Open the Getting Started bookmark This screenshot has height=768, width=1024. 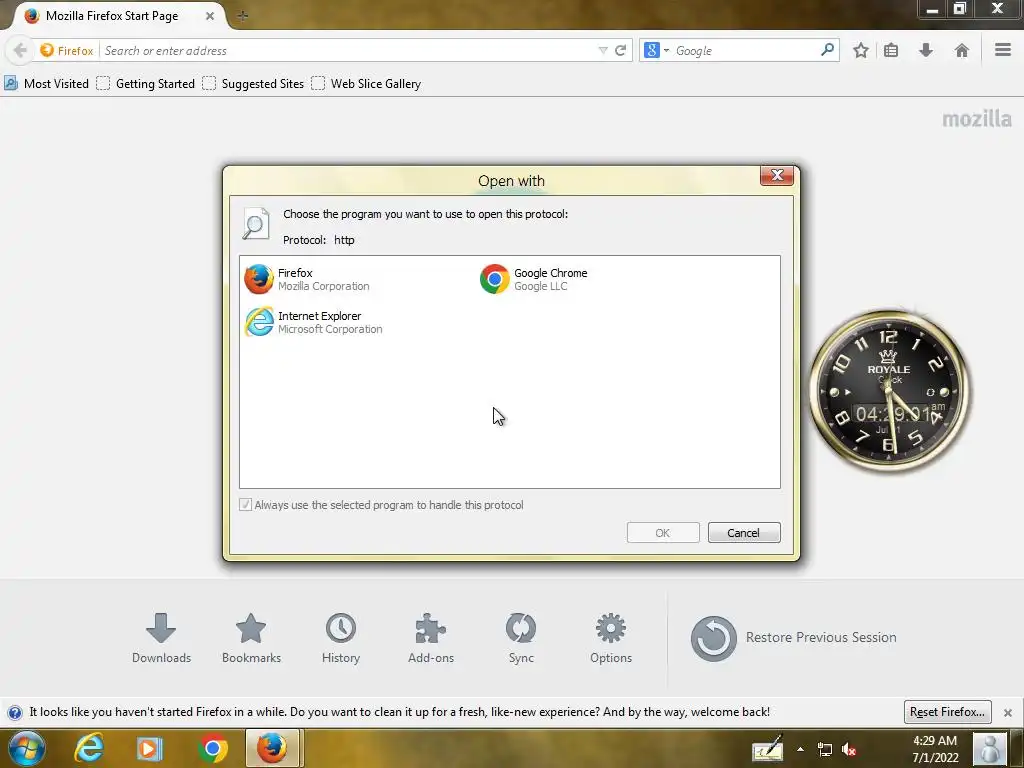click(146, 84)
